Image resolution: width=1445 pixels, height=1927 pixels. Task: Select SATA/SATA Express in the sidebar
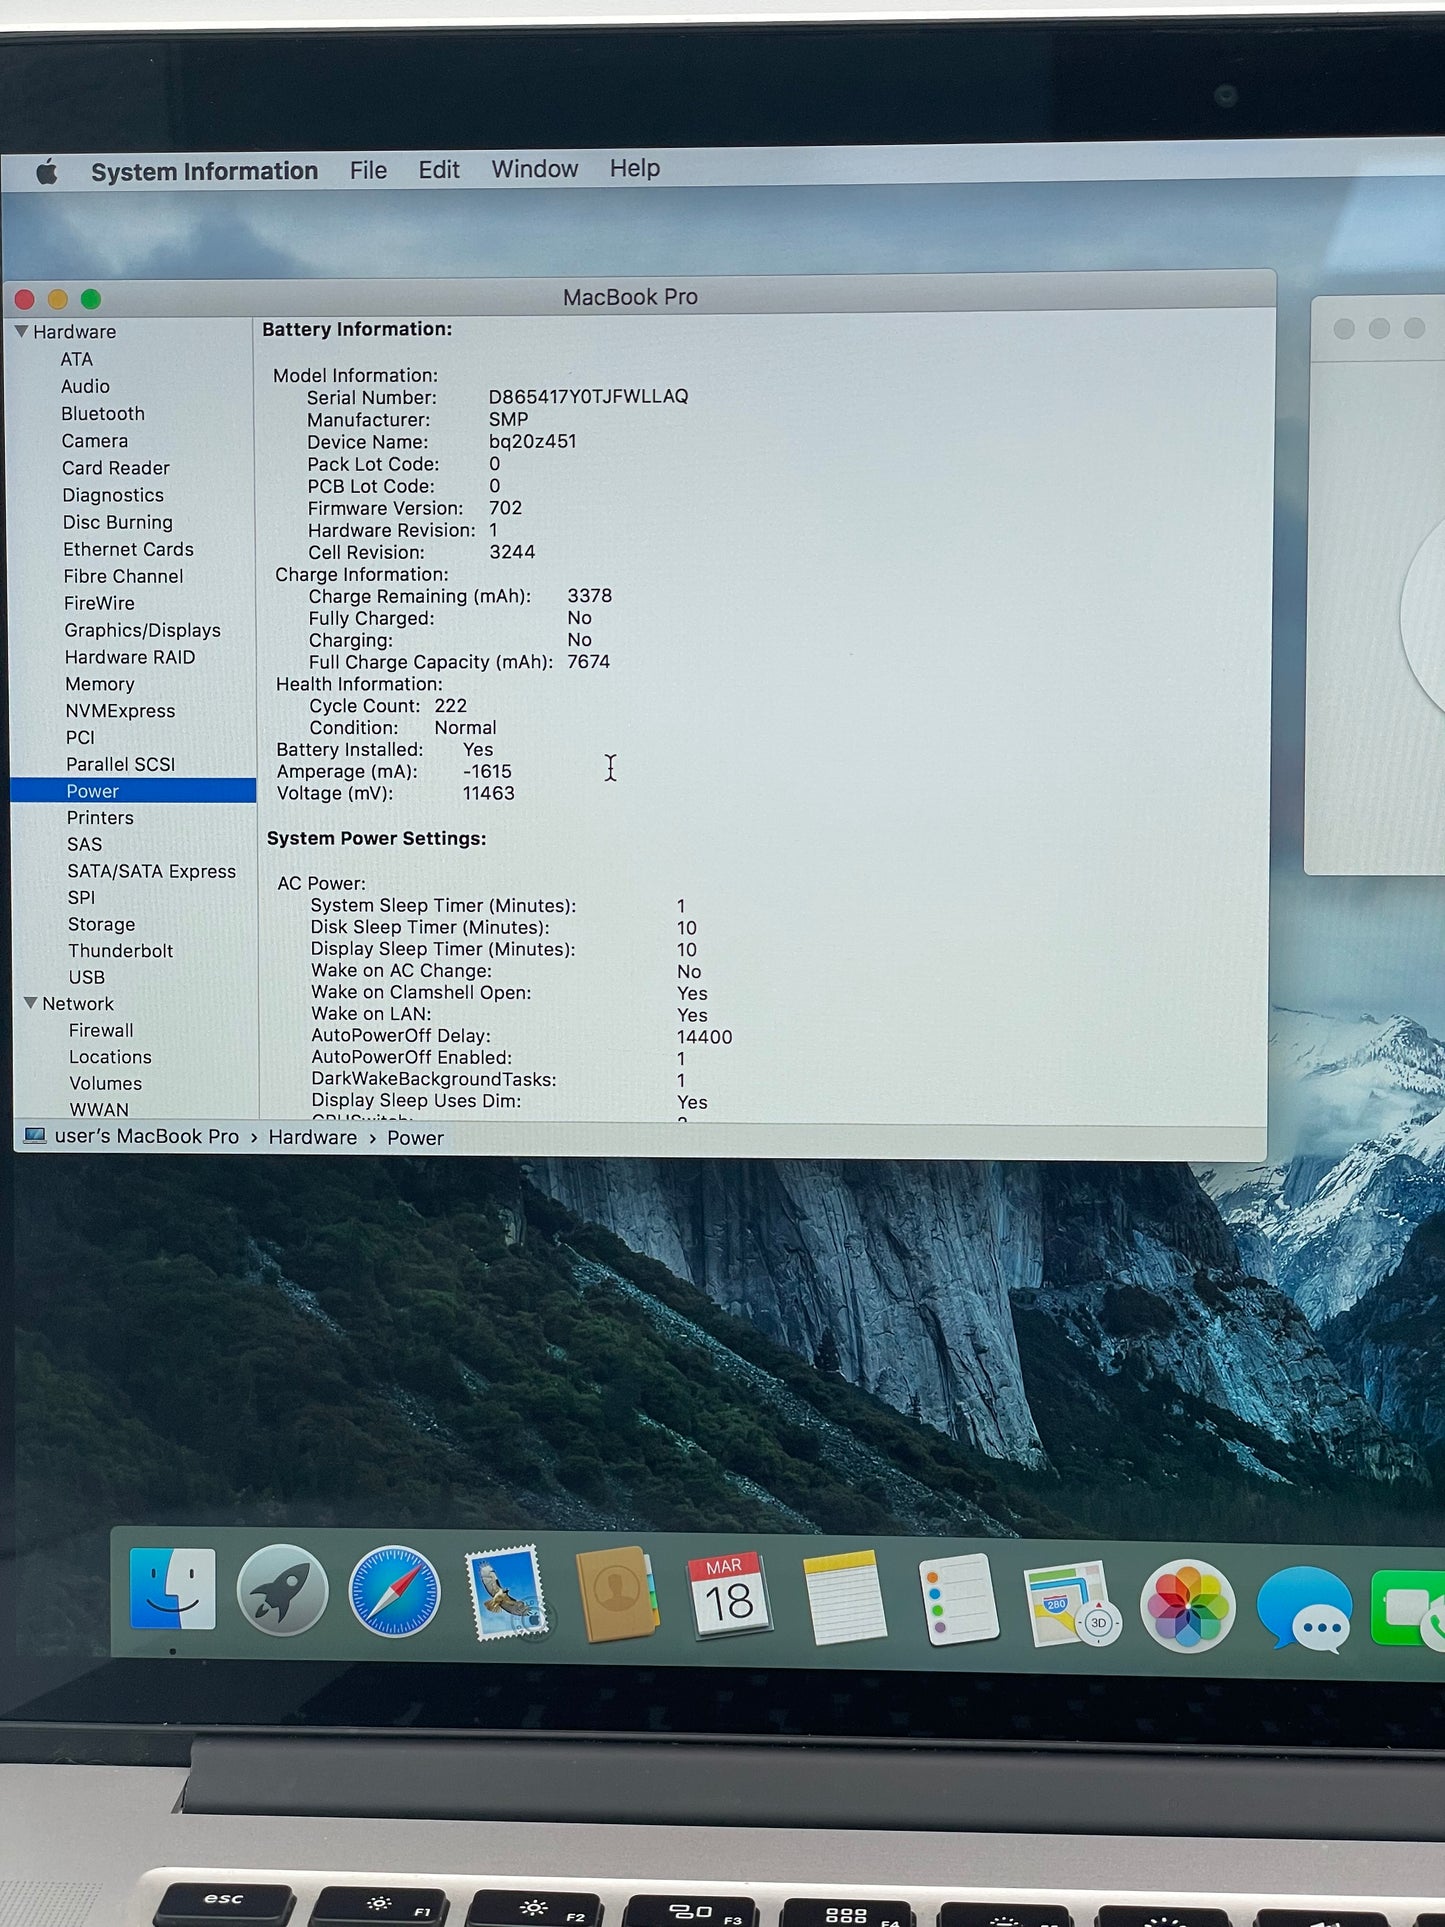151,871
